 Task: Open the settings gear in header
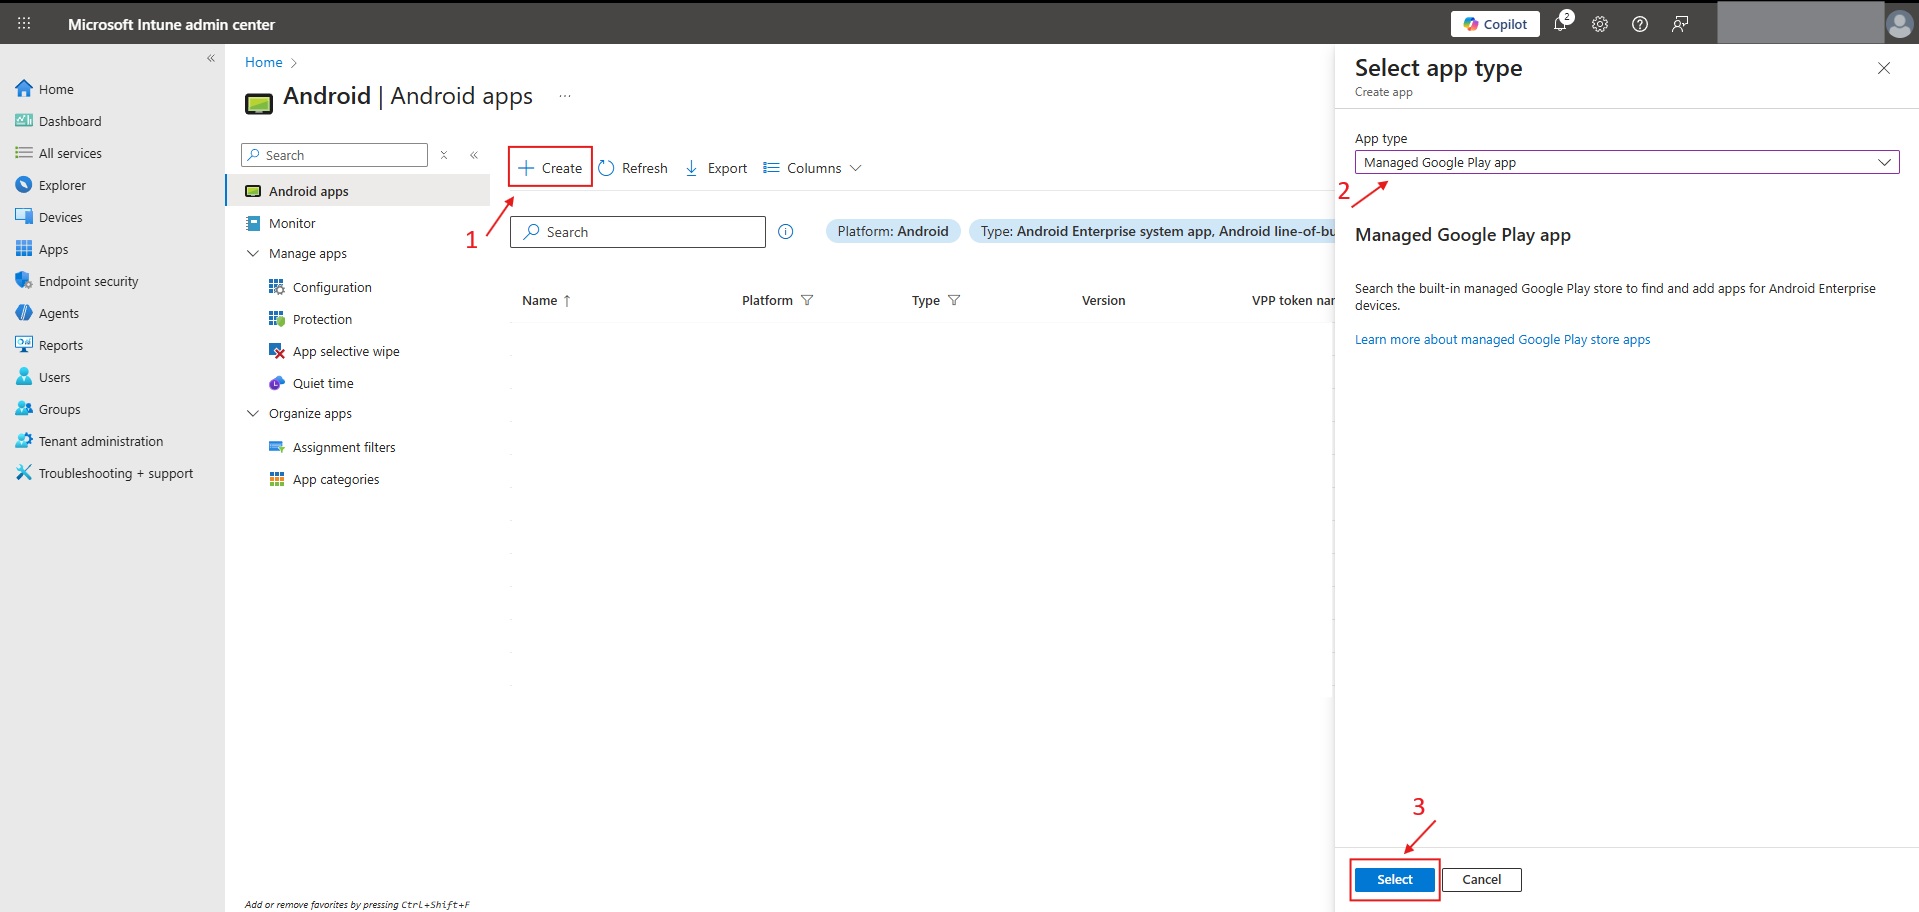click(1600, 24)
